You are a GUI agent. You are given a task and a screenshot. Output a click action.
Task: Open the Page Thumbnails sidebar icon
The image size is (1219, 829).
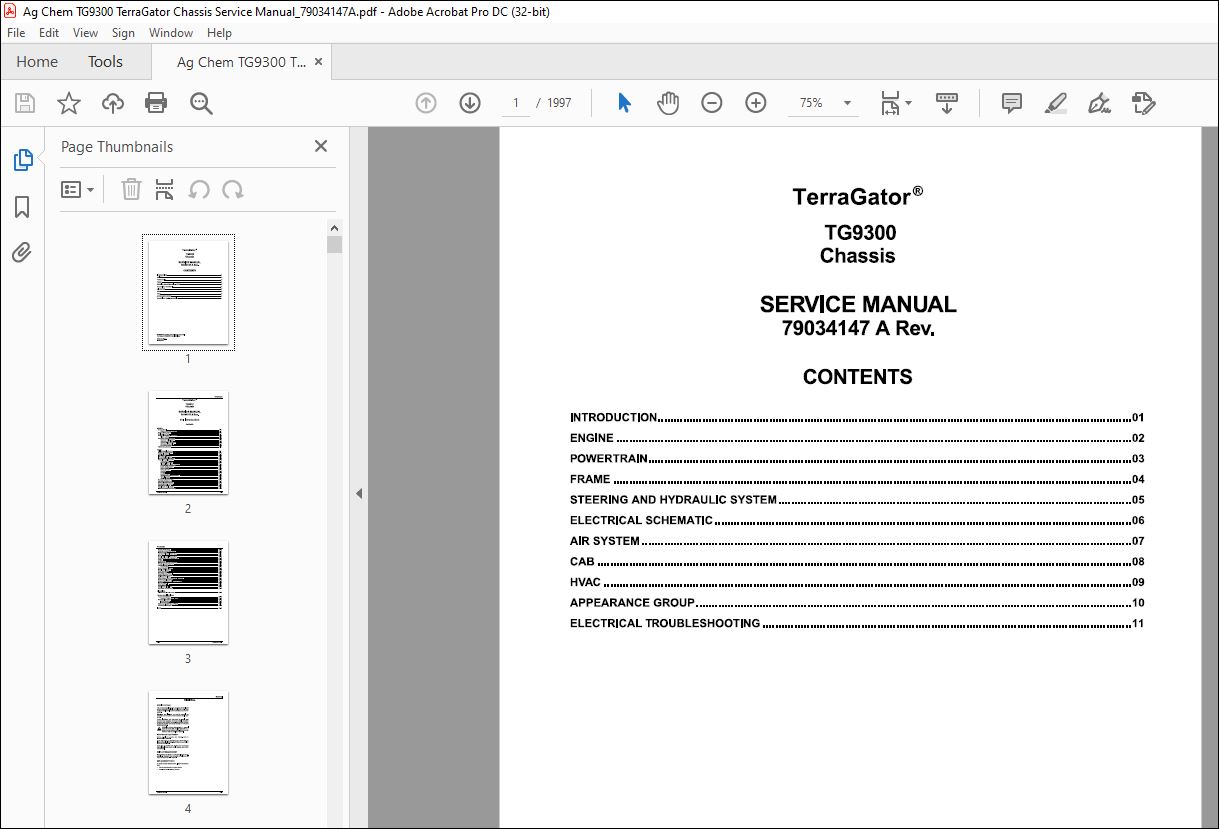(22, 160)
